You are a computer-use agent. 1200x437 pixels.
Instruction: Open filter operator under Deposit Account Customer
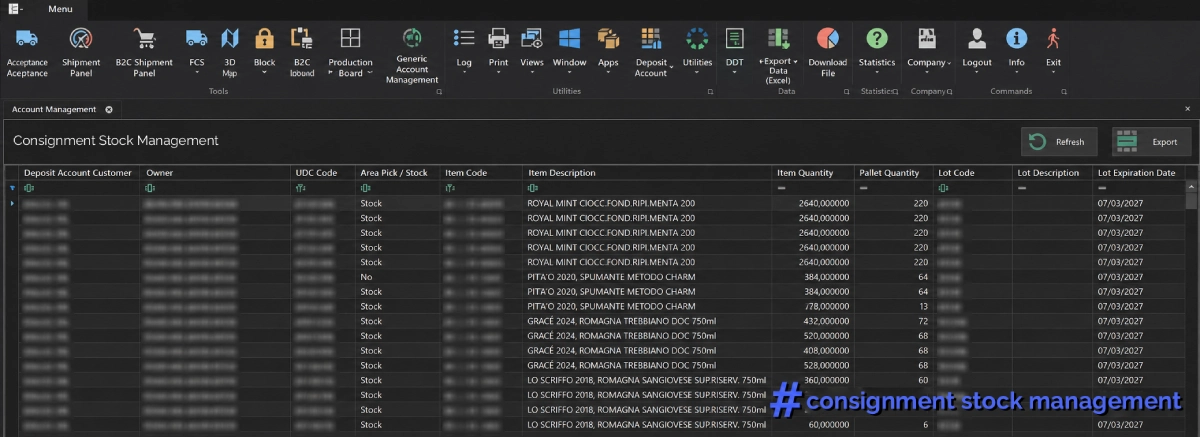coord(29,188)
